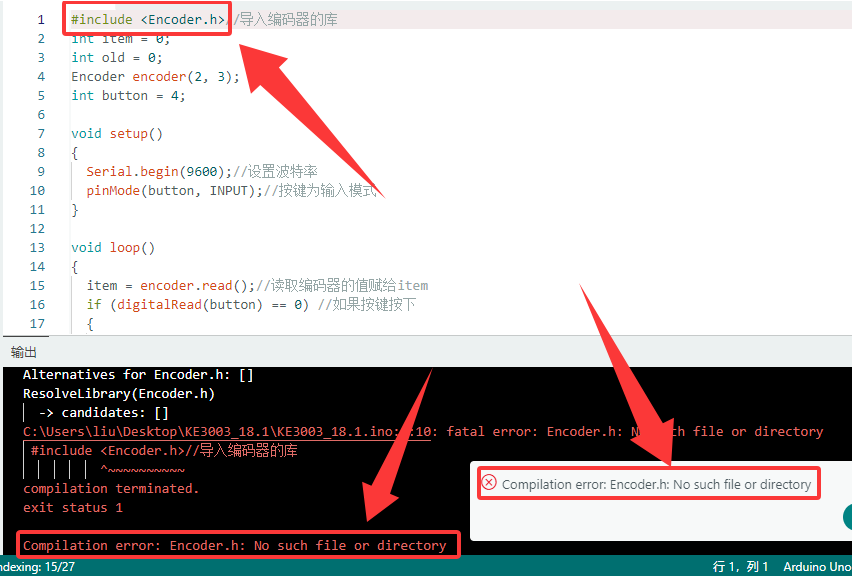Click the 'item = encoder.read();' line
The height and width of the screenshot is (576, 852).
(257, 286)
